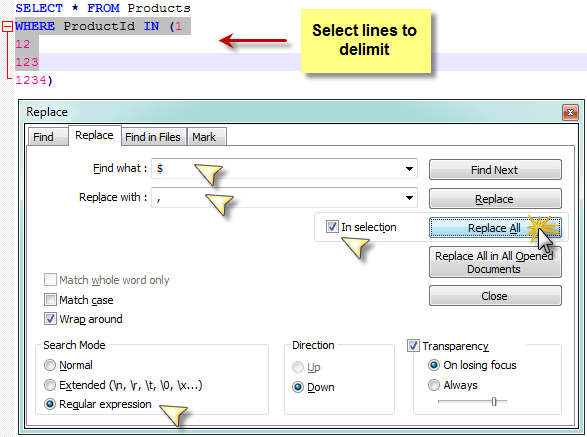
Task: Select Down direction radio button
Action: (x=298, y=387)
